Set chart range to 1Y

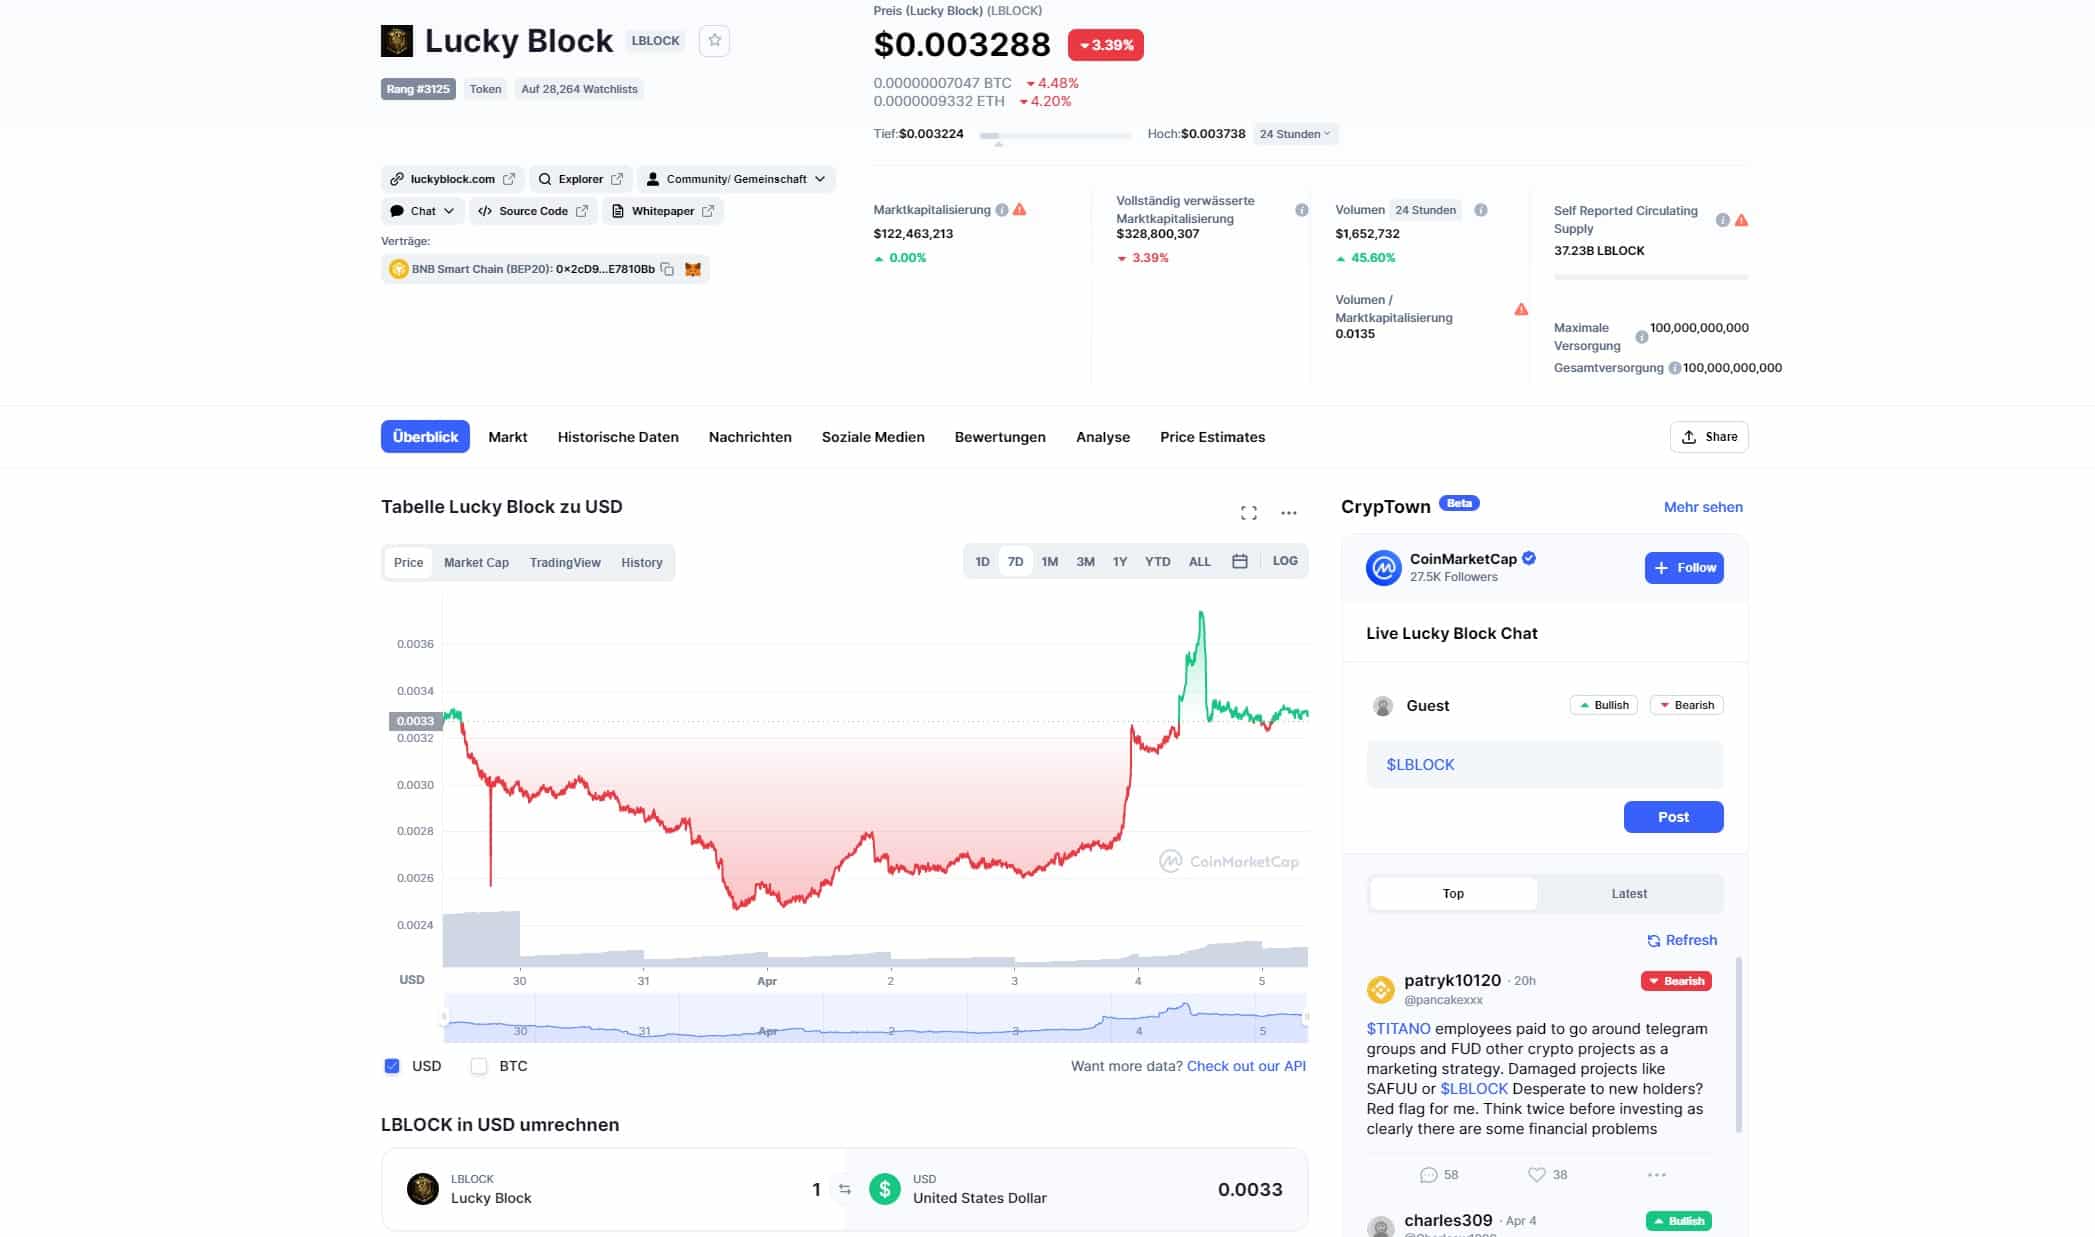[1120, 562]
